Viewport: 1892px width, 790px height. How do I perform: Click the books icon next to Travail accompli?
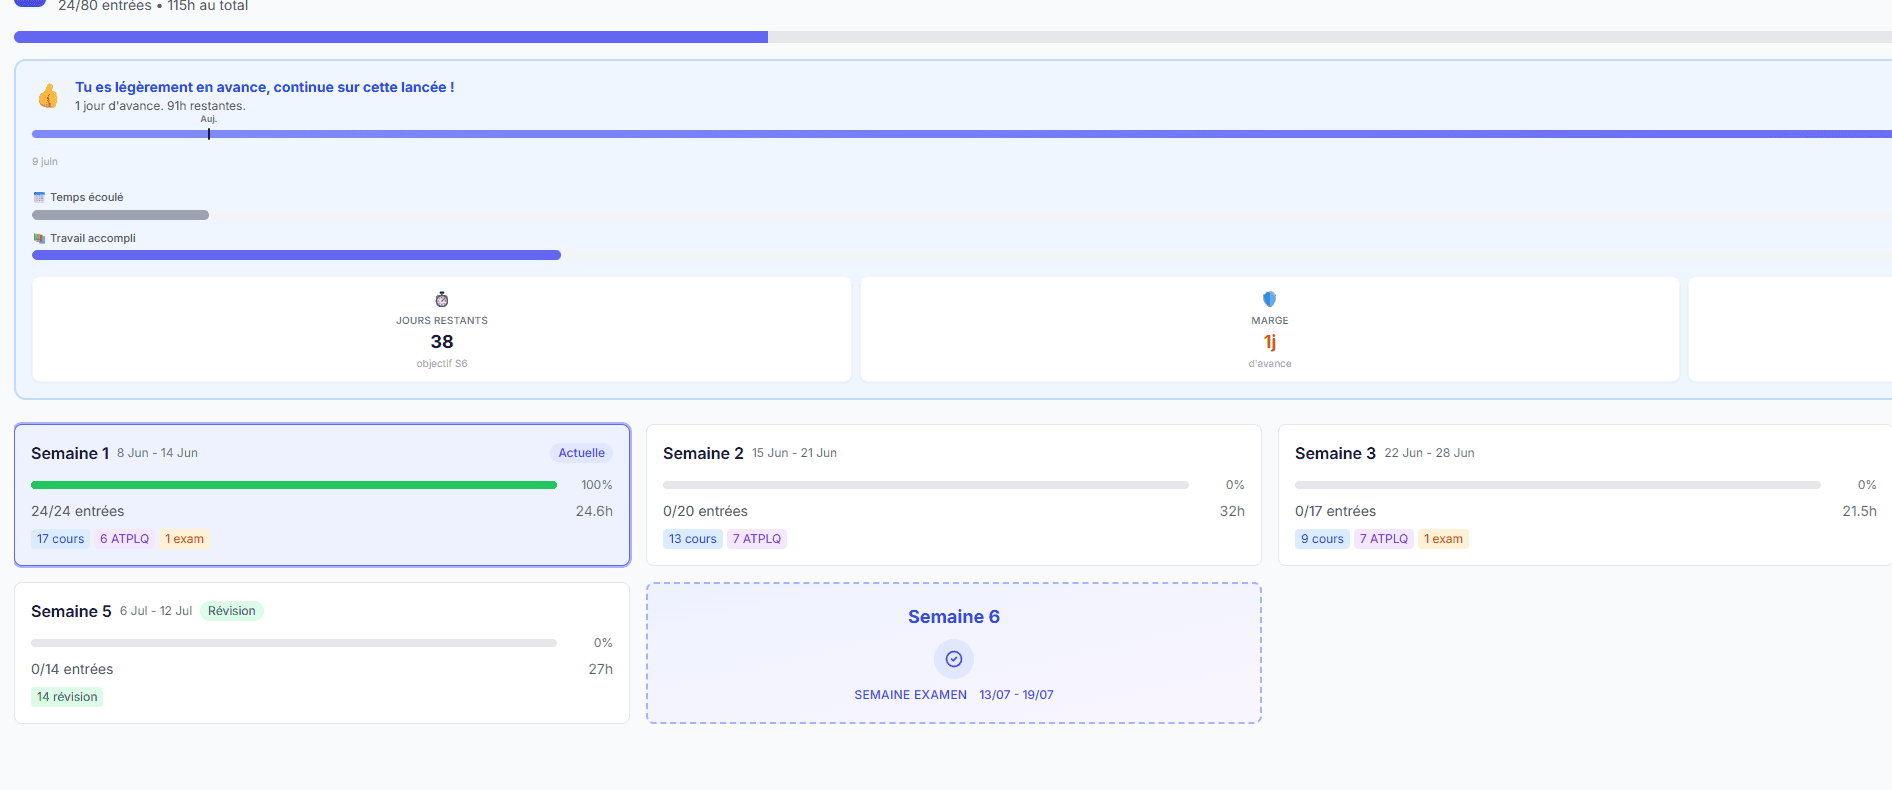pos(39,238)
